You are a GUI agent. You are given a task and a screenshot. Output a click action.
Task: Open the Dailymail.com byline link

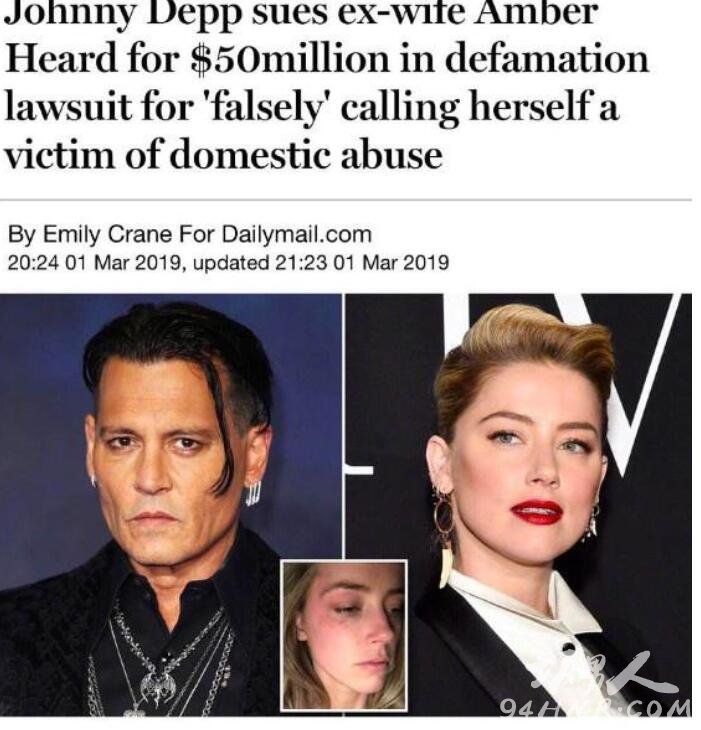[296, 234]
